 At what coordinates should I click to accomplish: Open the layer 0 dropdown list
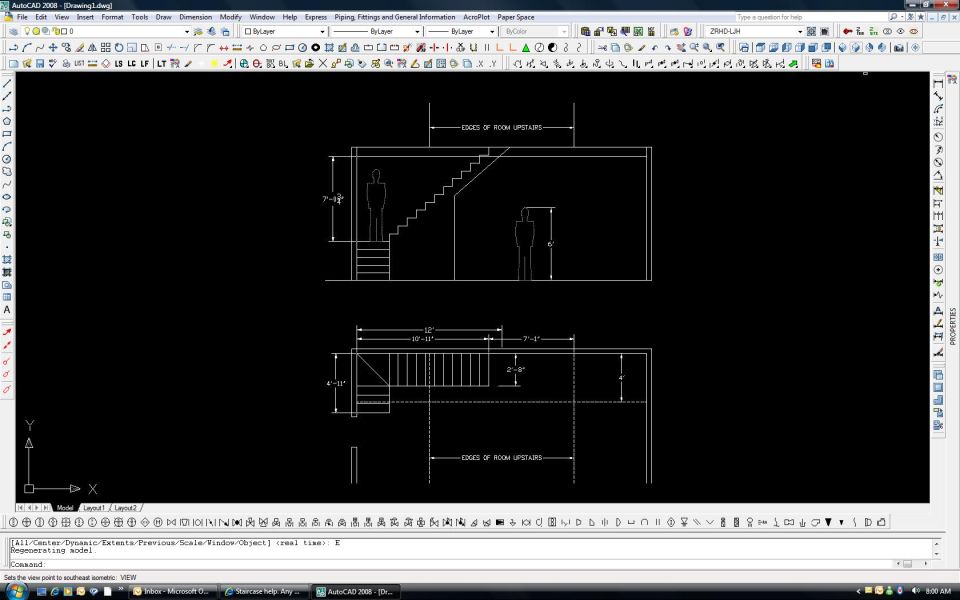[187, 31]
